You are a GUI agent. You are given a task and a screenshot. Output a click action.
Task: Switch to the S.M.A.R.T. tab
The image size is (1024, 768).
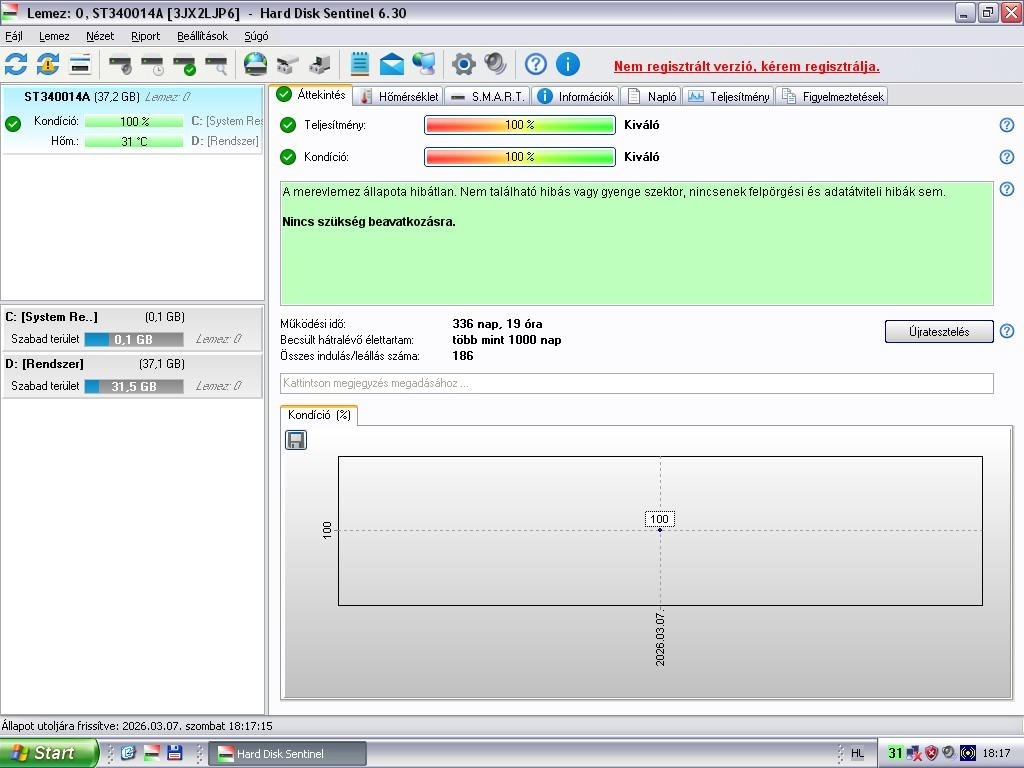pyautogui.click(x=488, y=97)
